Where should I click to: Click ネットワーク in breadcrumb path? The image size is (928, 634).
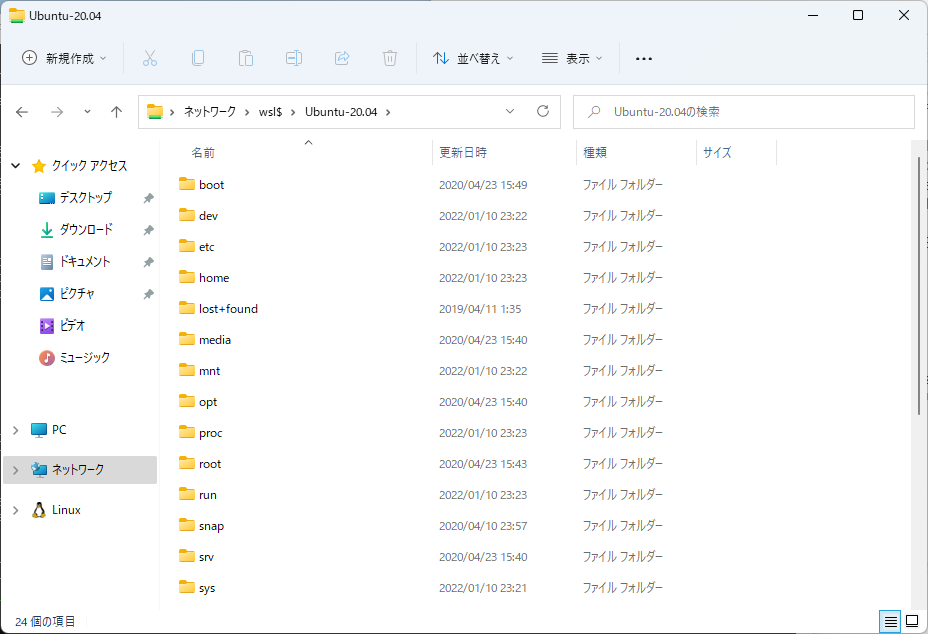point(210,112)
